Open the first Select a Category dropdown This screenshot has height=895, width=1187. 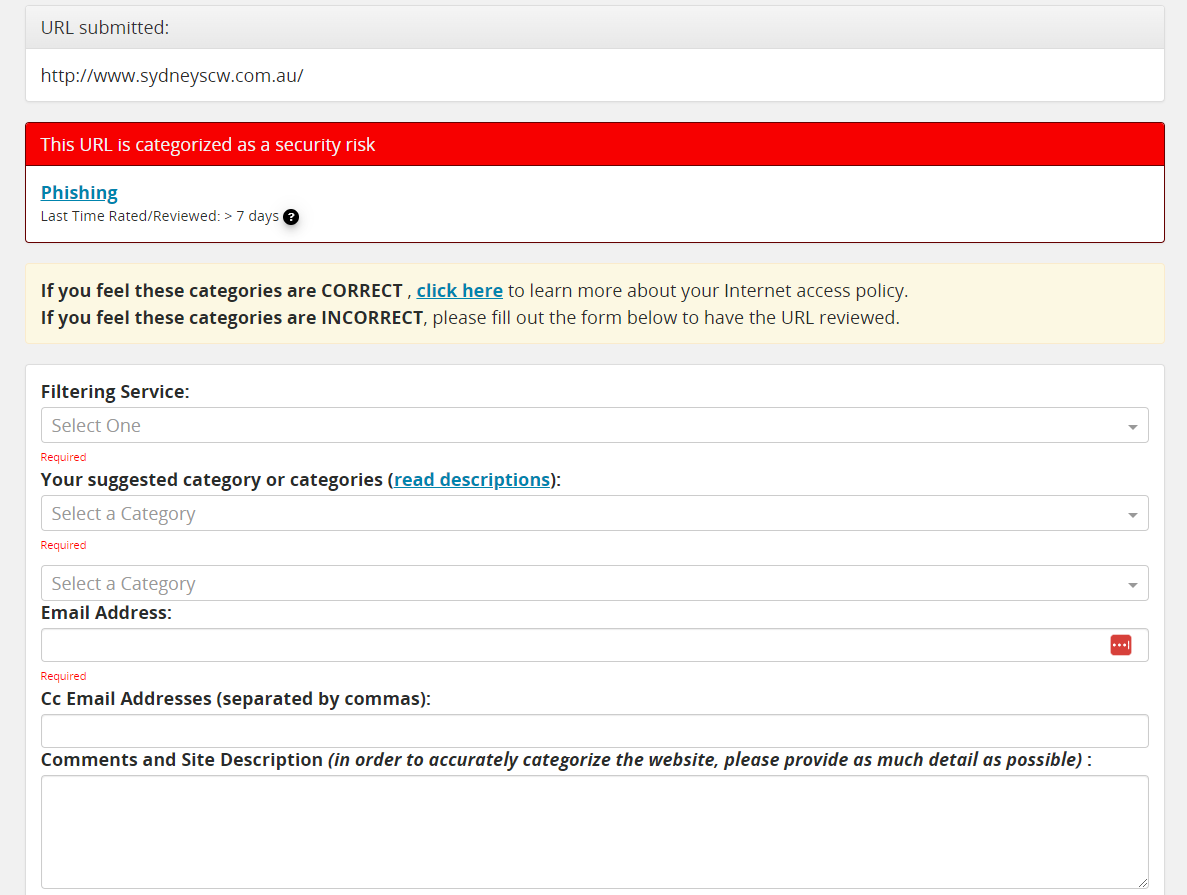tap(594, 513)
